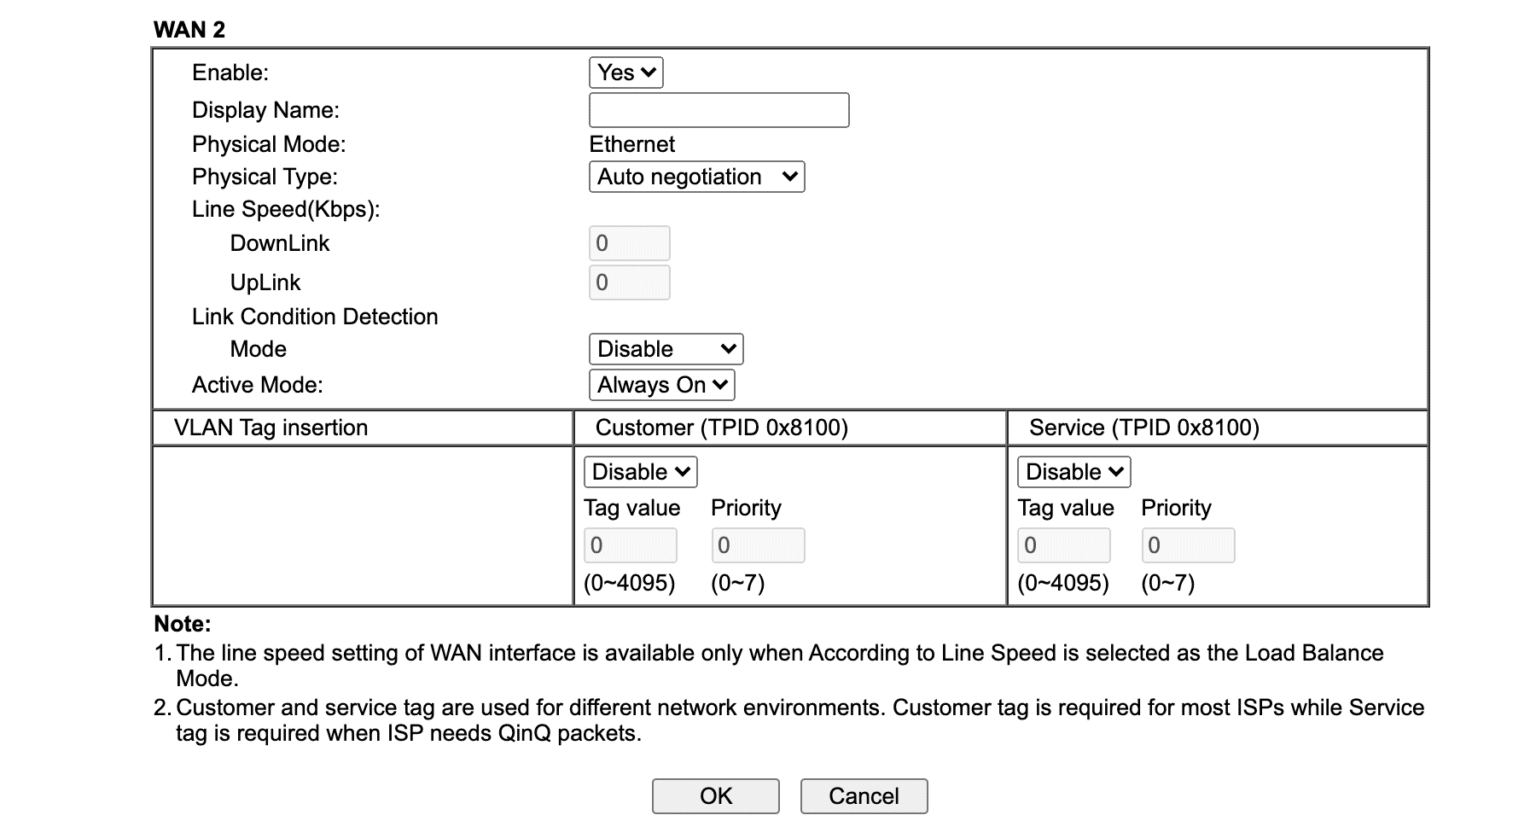The width and height of the screenshot is (1536, 821).
Task: Open the Active Mode dropdown
Action: 661,385
